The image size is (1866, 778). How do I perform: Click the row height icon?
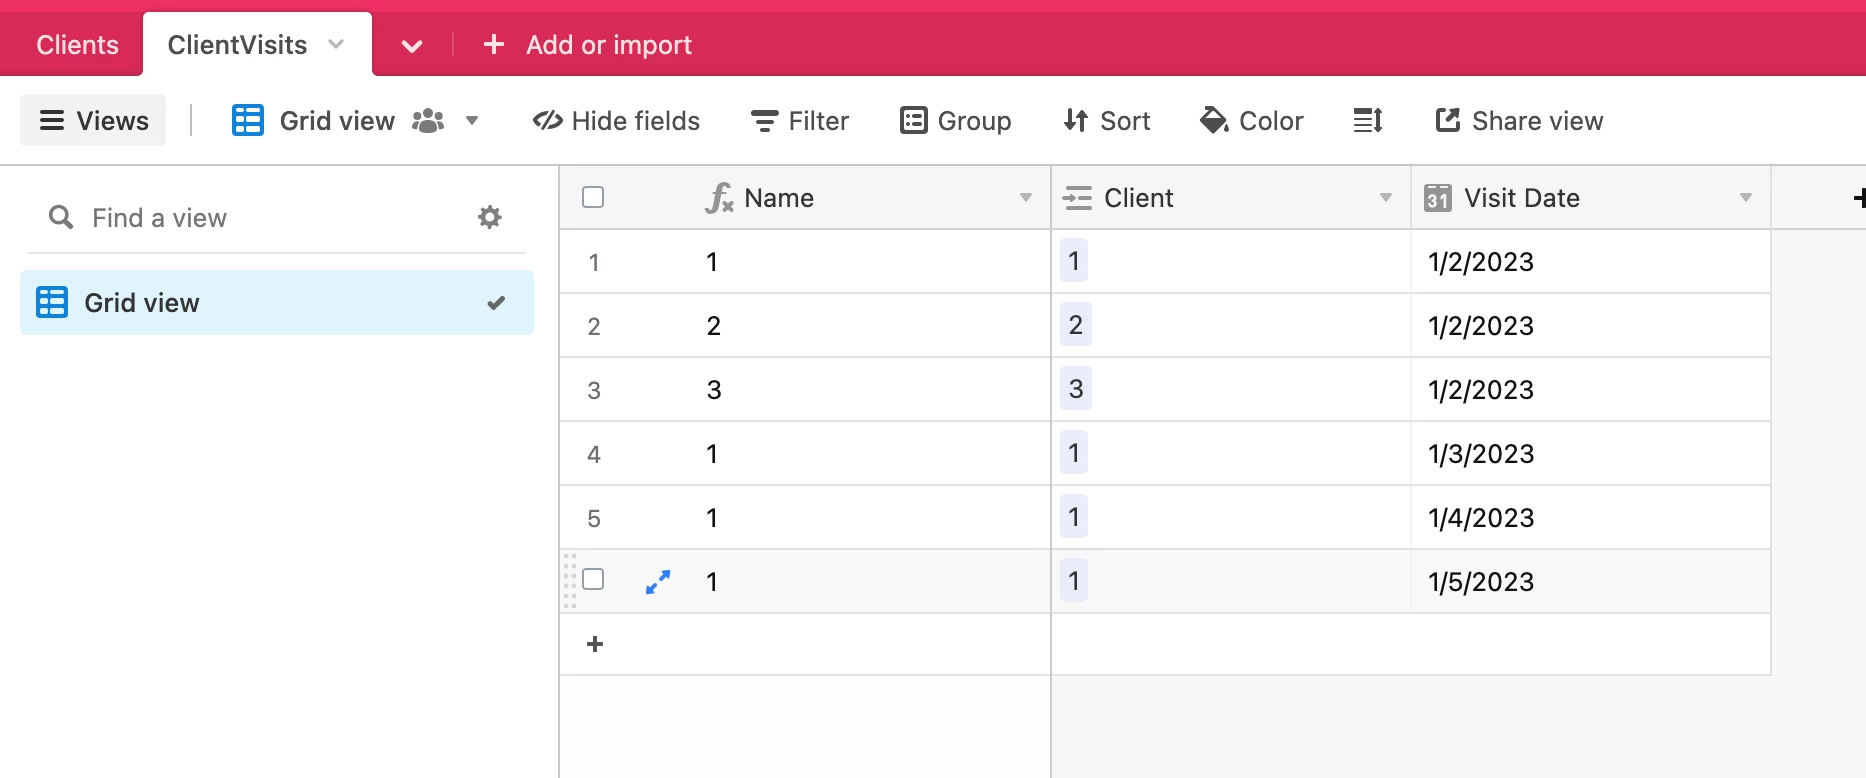(1368, 121)
